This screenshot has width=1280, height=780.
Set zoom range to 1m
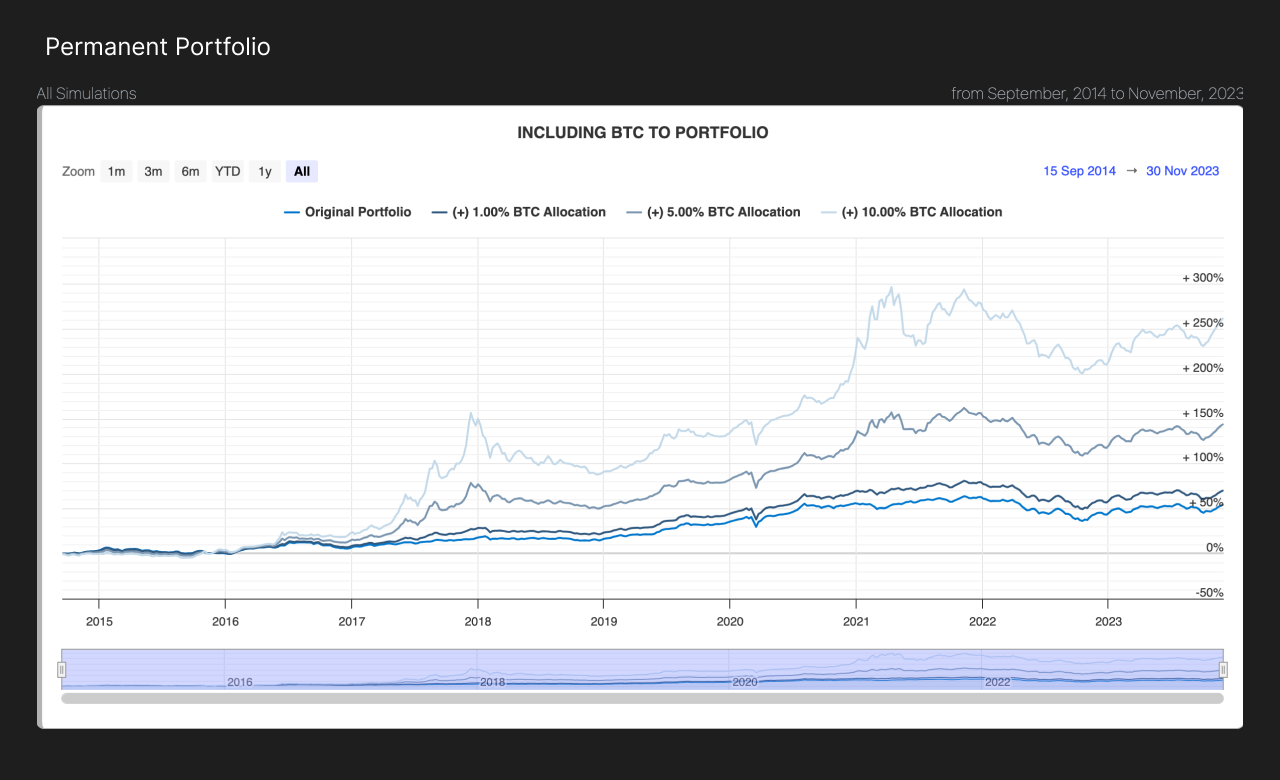[116, 171]
